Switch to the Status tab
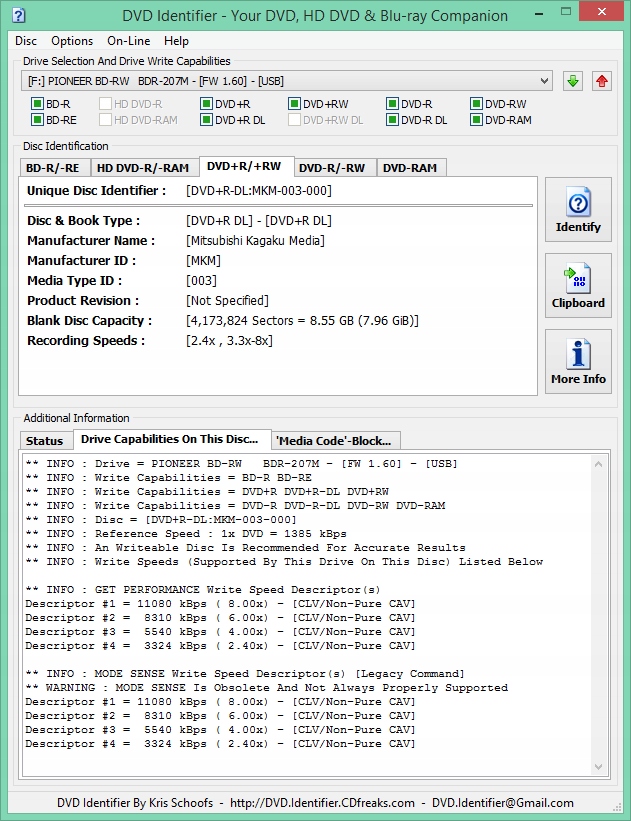 (44, 441)
